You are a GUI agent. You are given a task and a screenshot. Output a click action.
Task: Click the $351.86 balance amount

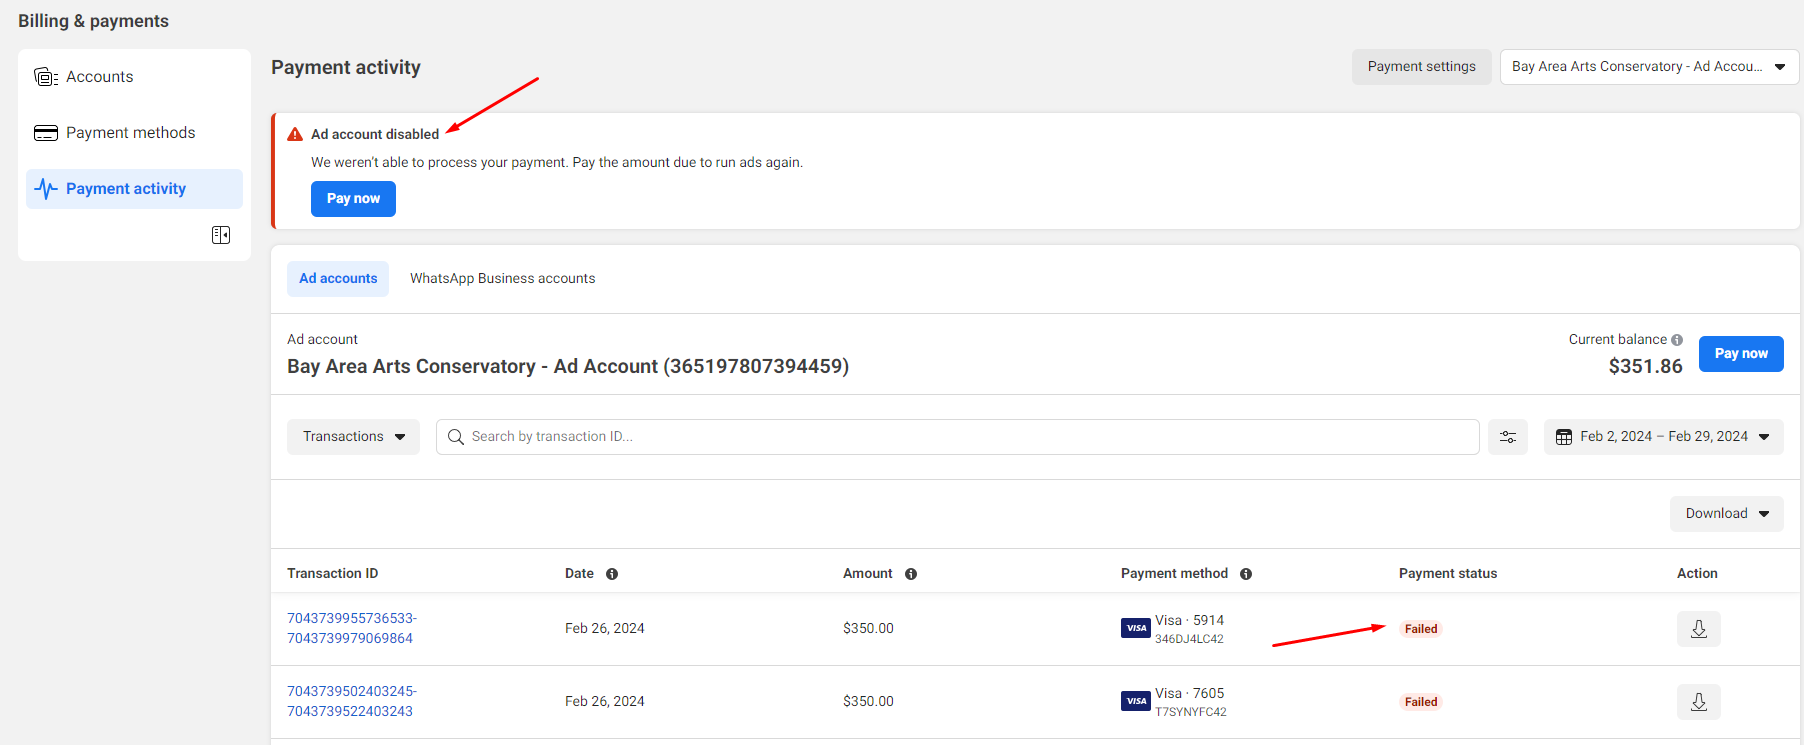1645,367
